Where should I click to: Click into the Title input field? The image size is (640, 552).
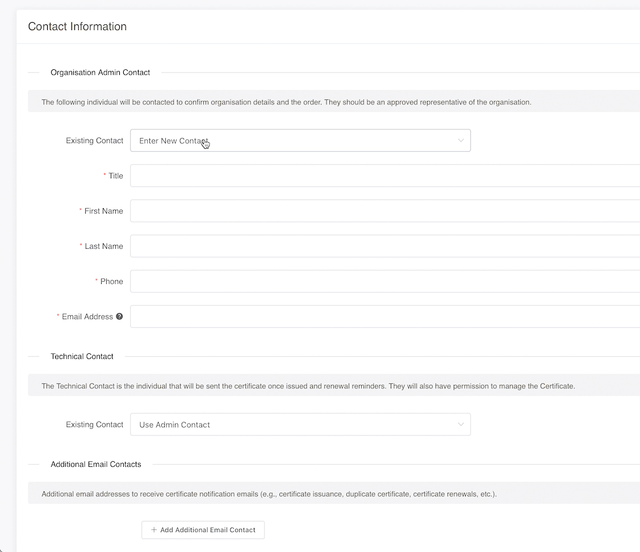(385, 176)
